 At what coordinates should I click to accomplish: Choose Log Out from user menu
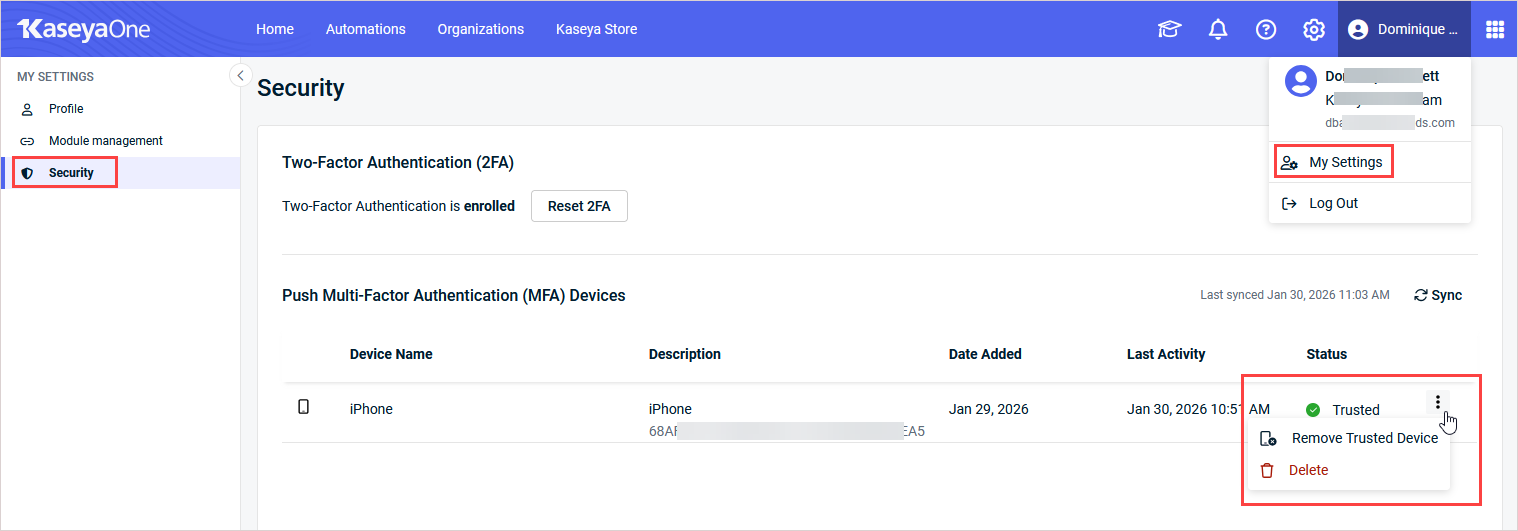(x=1332, y=203)
